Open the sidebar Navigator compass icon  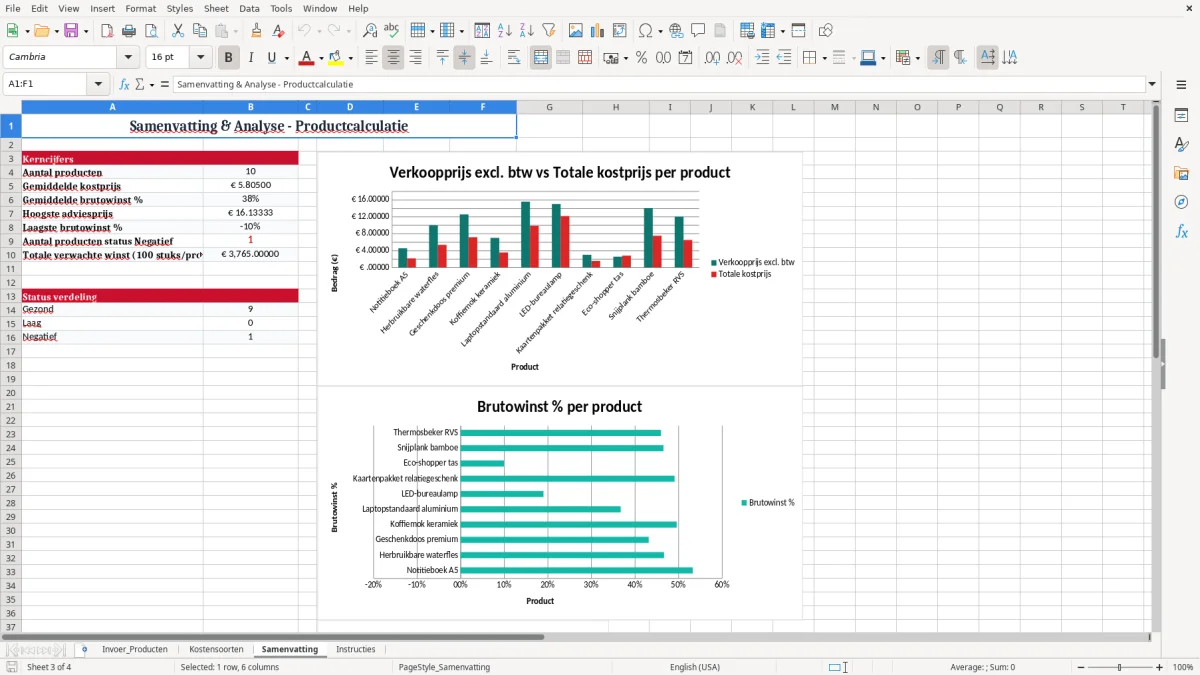(1181, 202)
